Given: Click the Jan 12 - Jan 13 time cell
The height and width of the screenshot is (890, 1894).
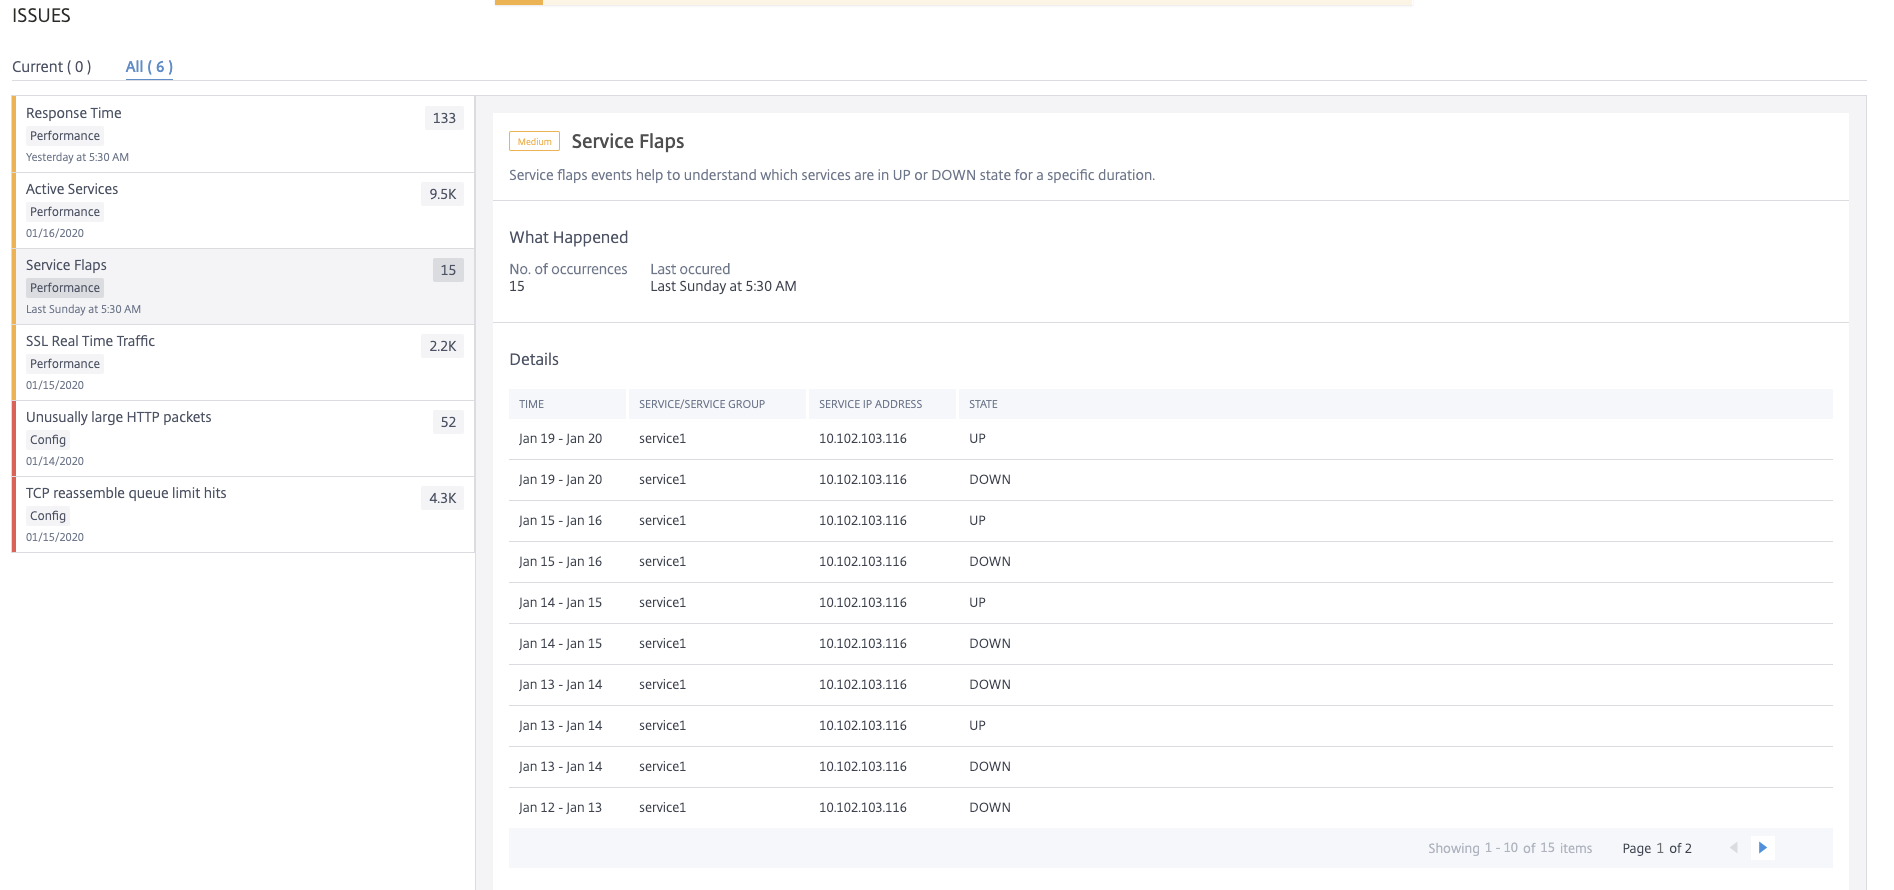Looking at the screenshot, I should [x=560, y=808].
